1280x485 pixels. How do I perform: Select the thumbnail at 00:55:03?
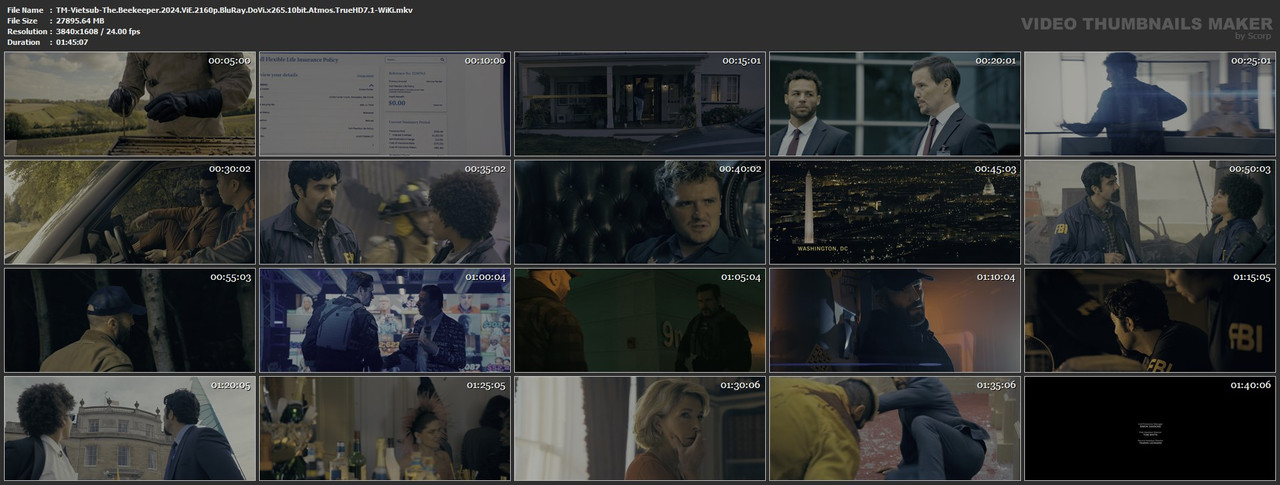tap(129, 320)
